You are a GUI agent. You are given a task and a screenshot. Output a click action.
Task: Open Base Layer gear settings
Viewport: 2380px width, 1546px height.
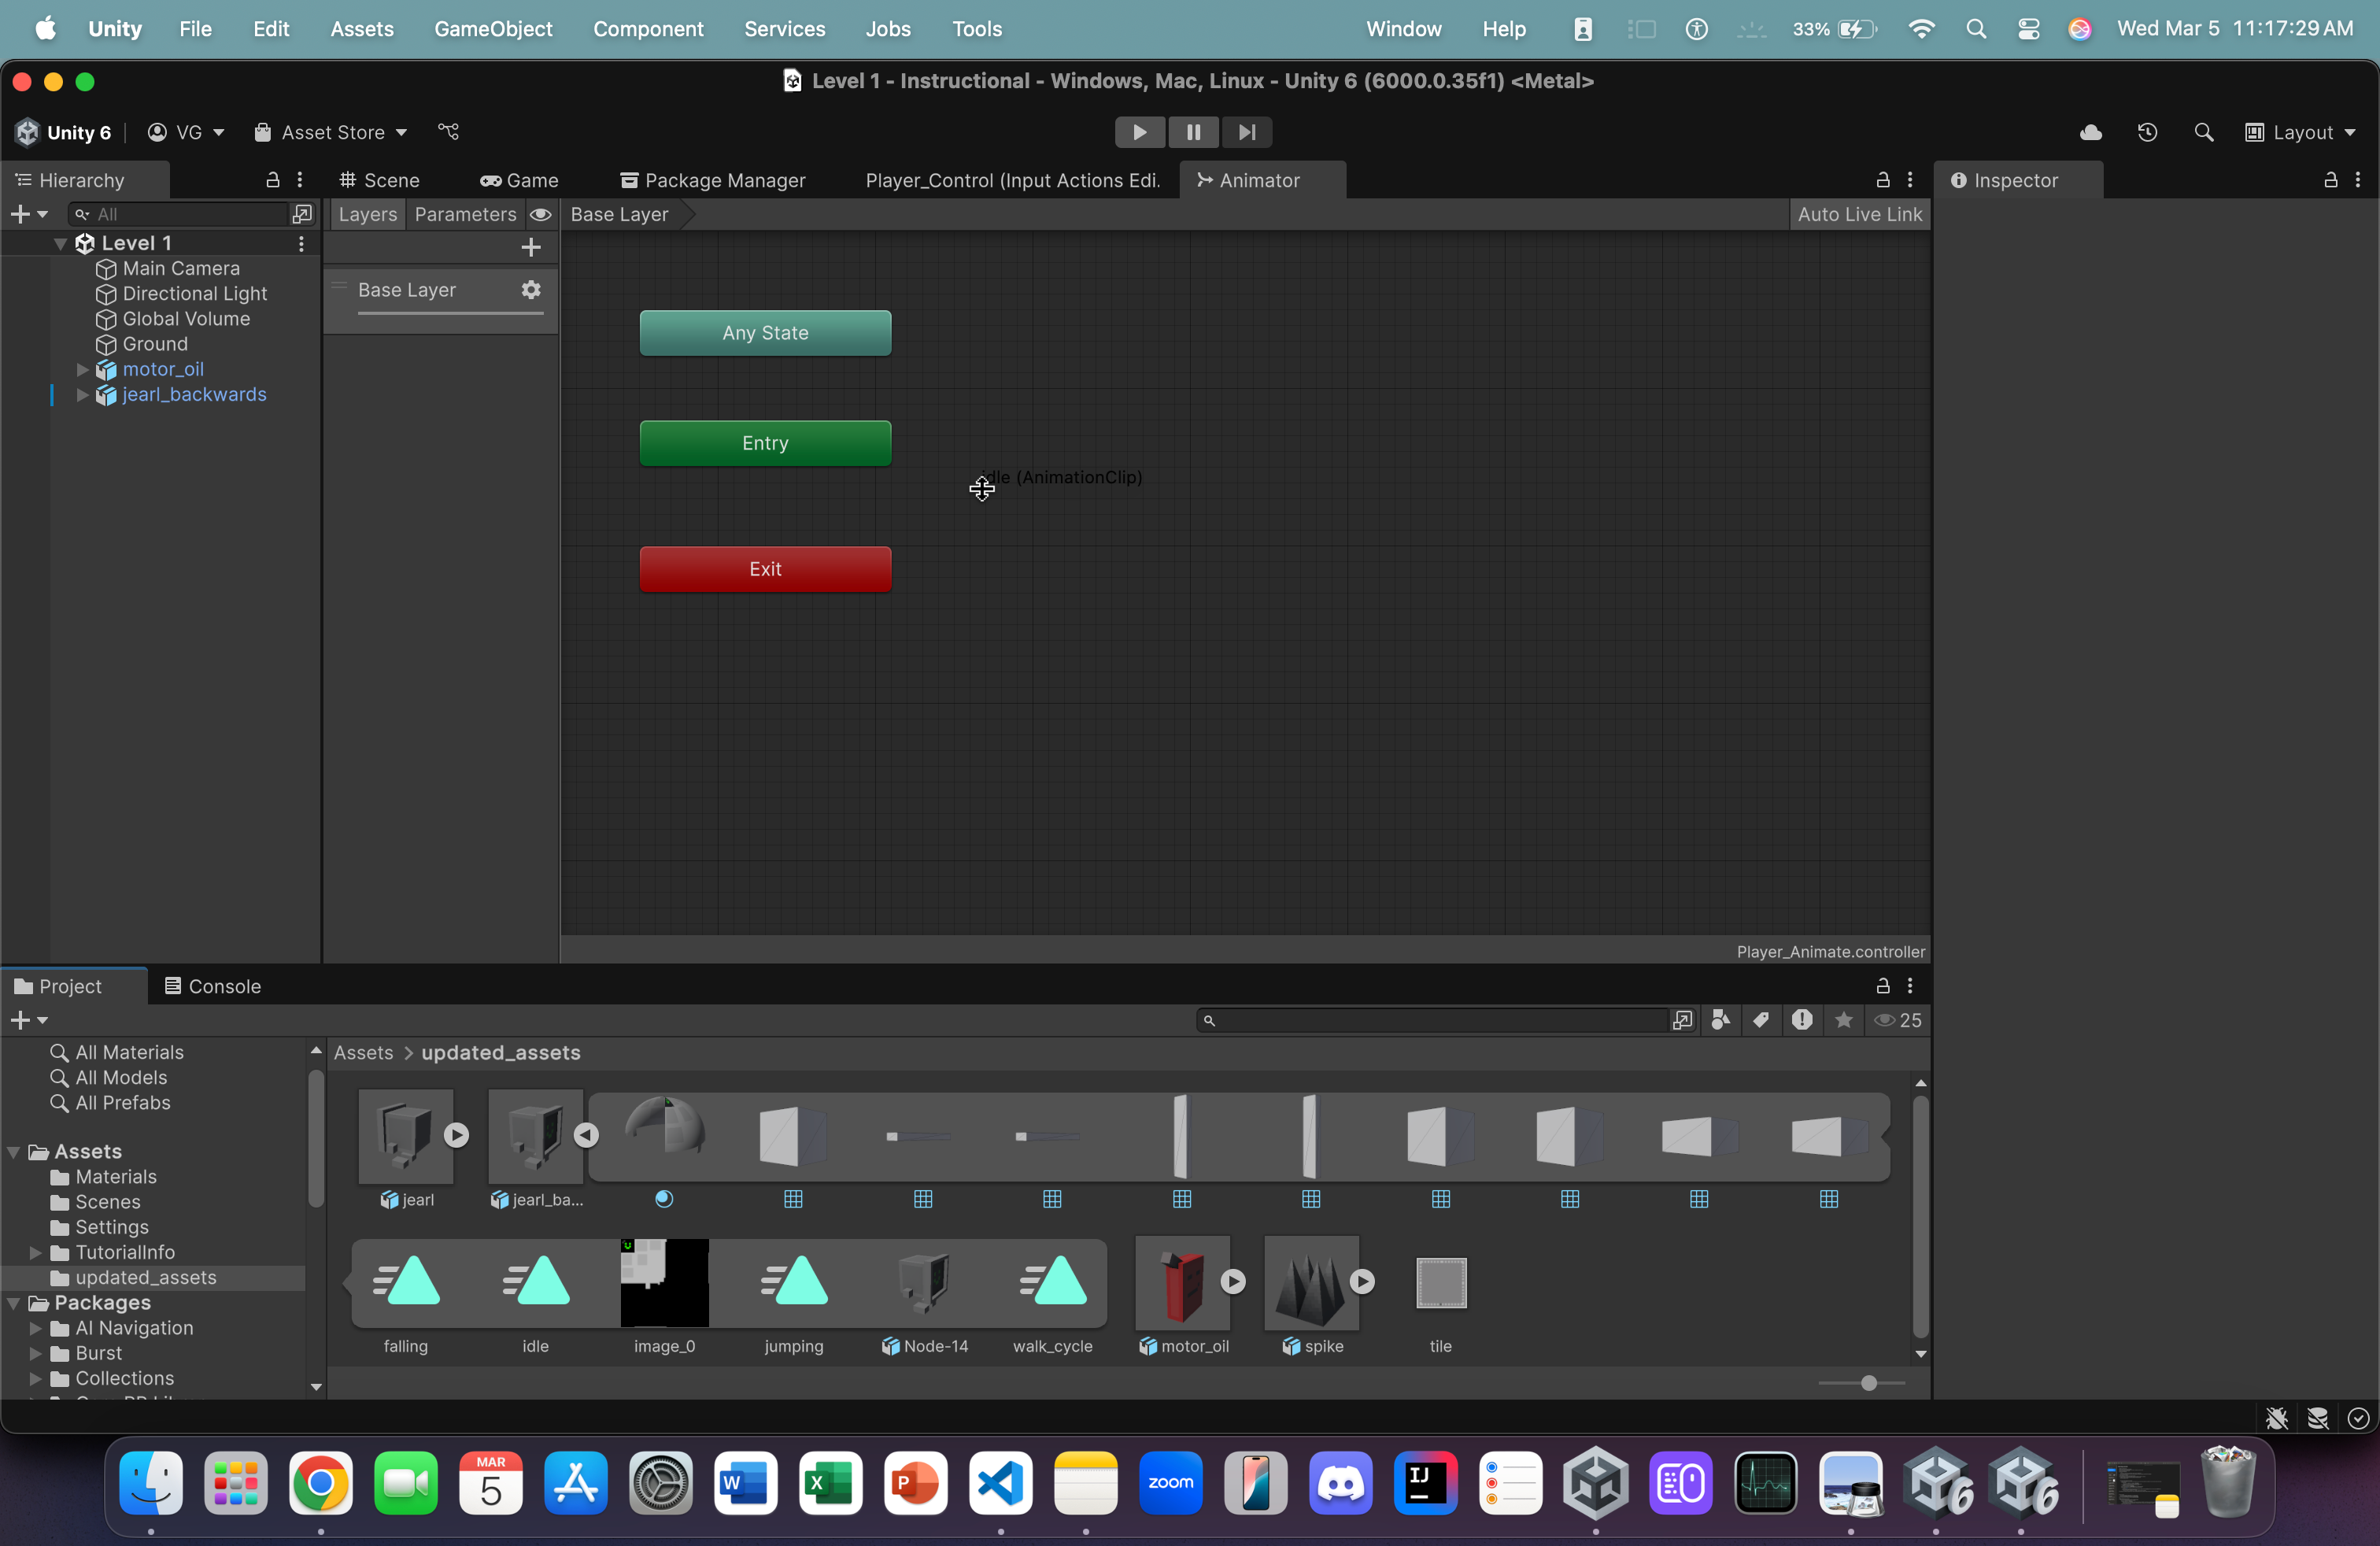[x=531, y=289]
